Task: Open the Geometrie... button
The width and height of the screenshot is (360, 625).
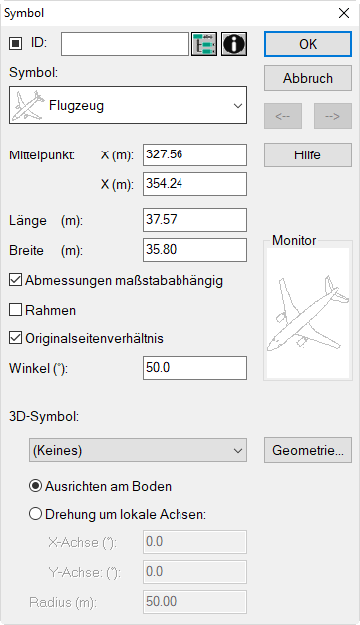Action: pos(308,450)
